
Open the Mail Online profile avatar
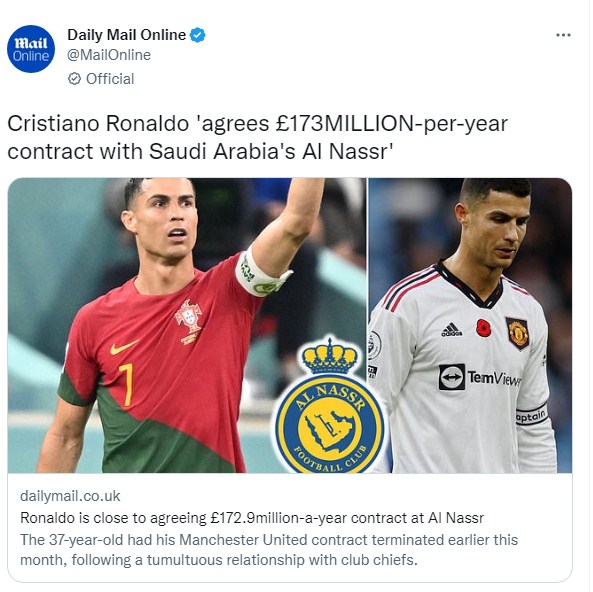point(31,49)
